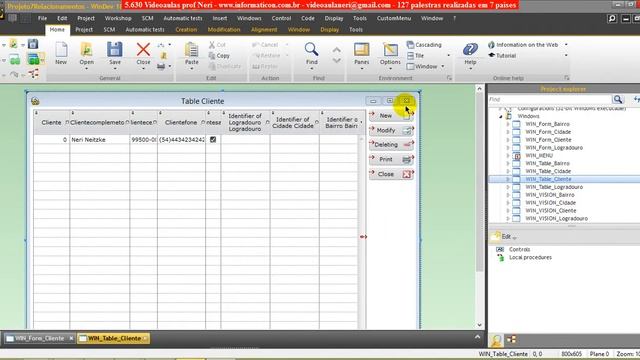Viewport: 640px width, 360px height.
Task: Open the CustomMenu menu
Action: (x=393, y=18)
